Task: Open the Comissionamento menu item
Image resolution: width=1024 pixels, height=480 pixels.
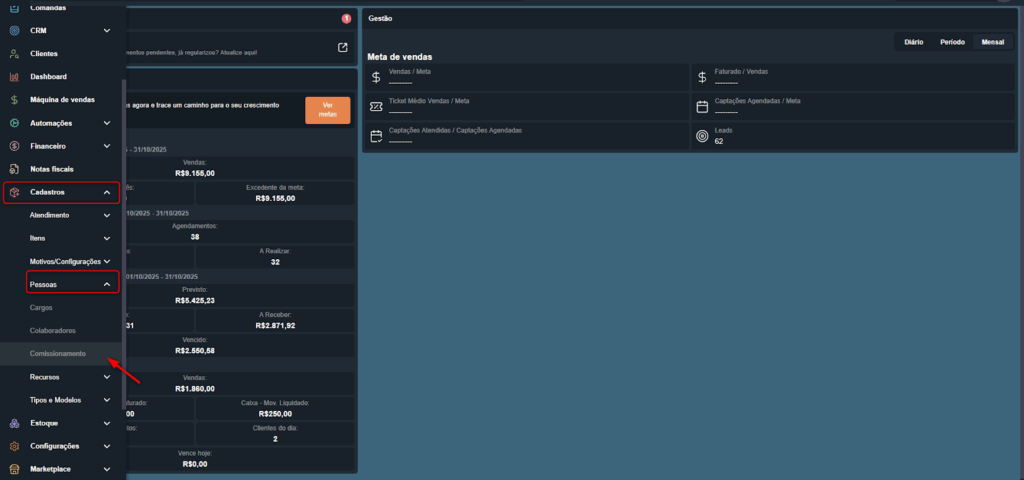Action: coord(58,354)
